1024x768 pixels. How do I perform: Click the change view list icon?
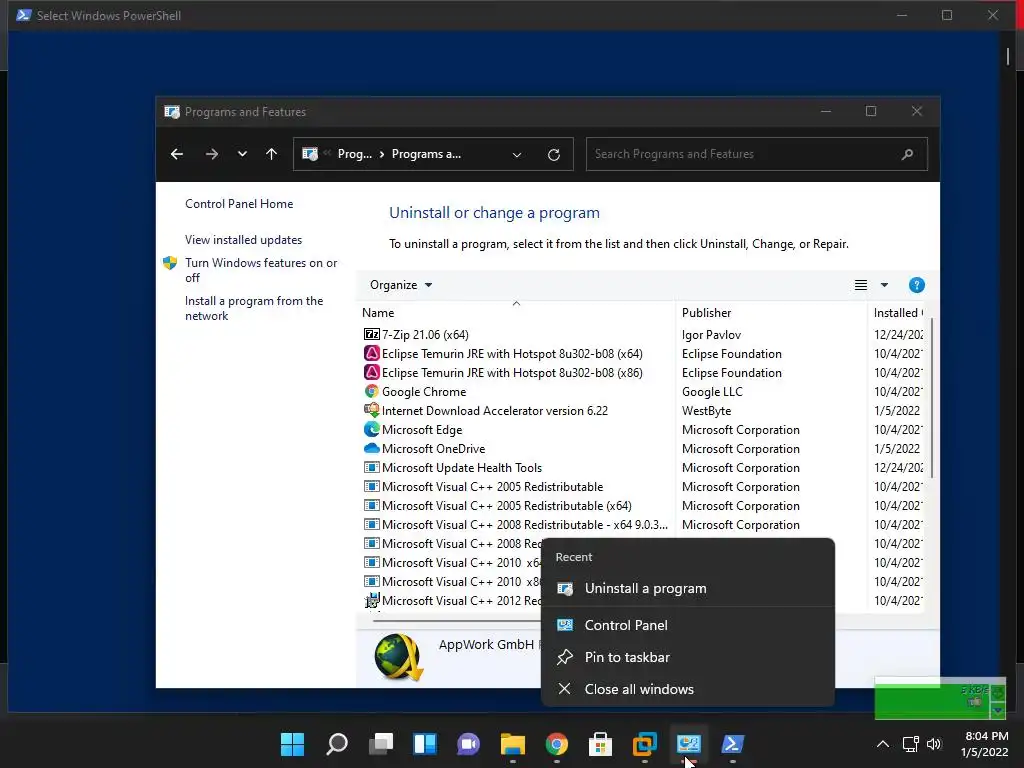(861, 285)
